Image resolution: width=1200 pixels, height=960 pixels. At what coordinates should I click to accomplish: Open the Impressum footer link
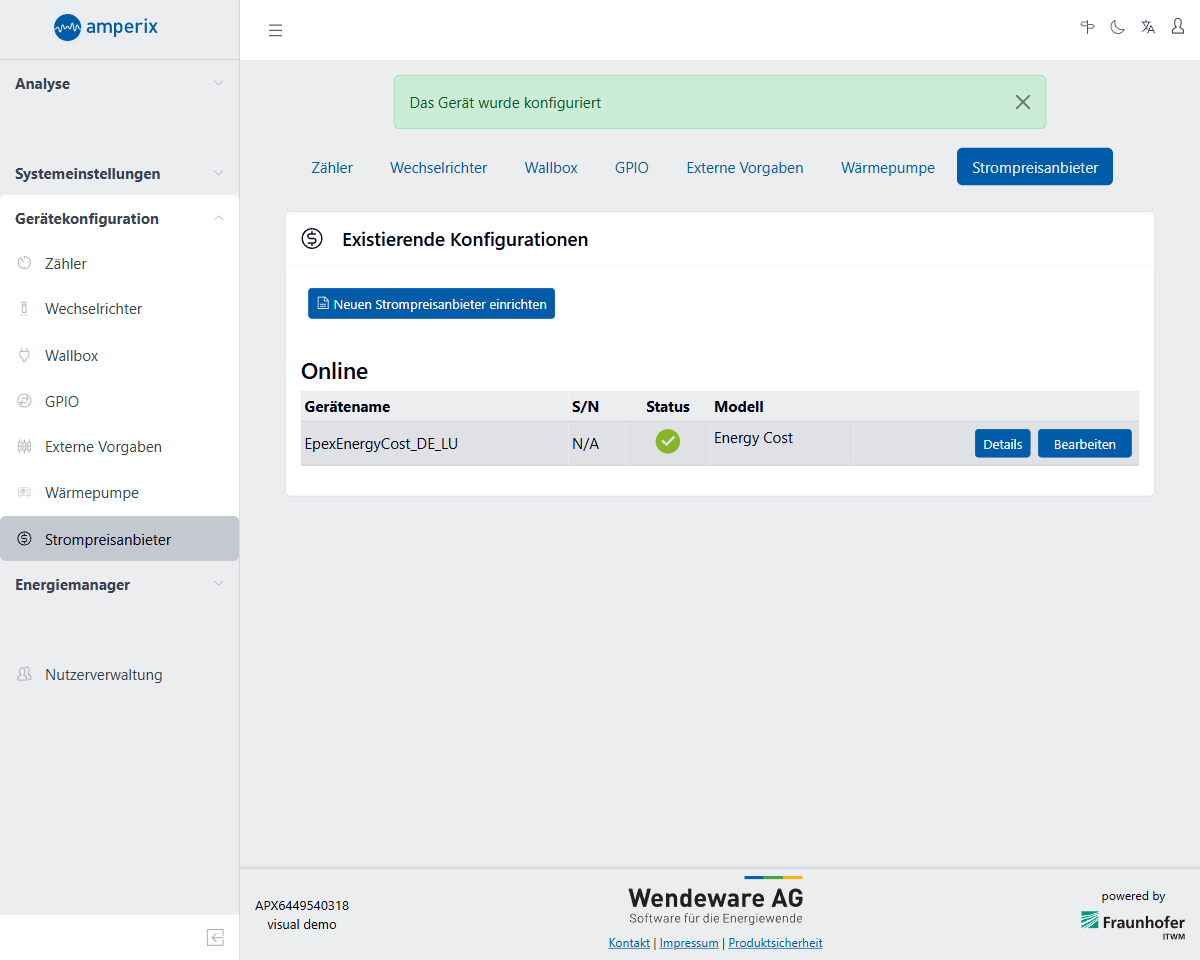coord(689,943)
